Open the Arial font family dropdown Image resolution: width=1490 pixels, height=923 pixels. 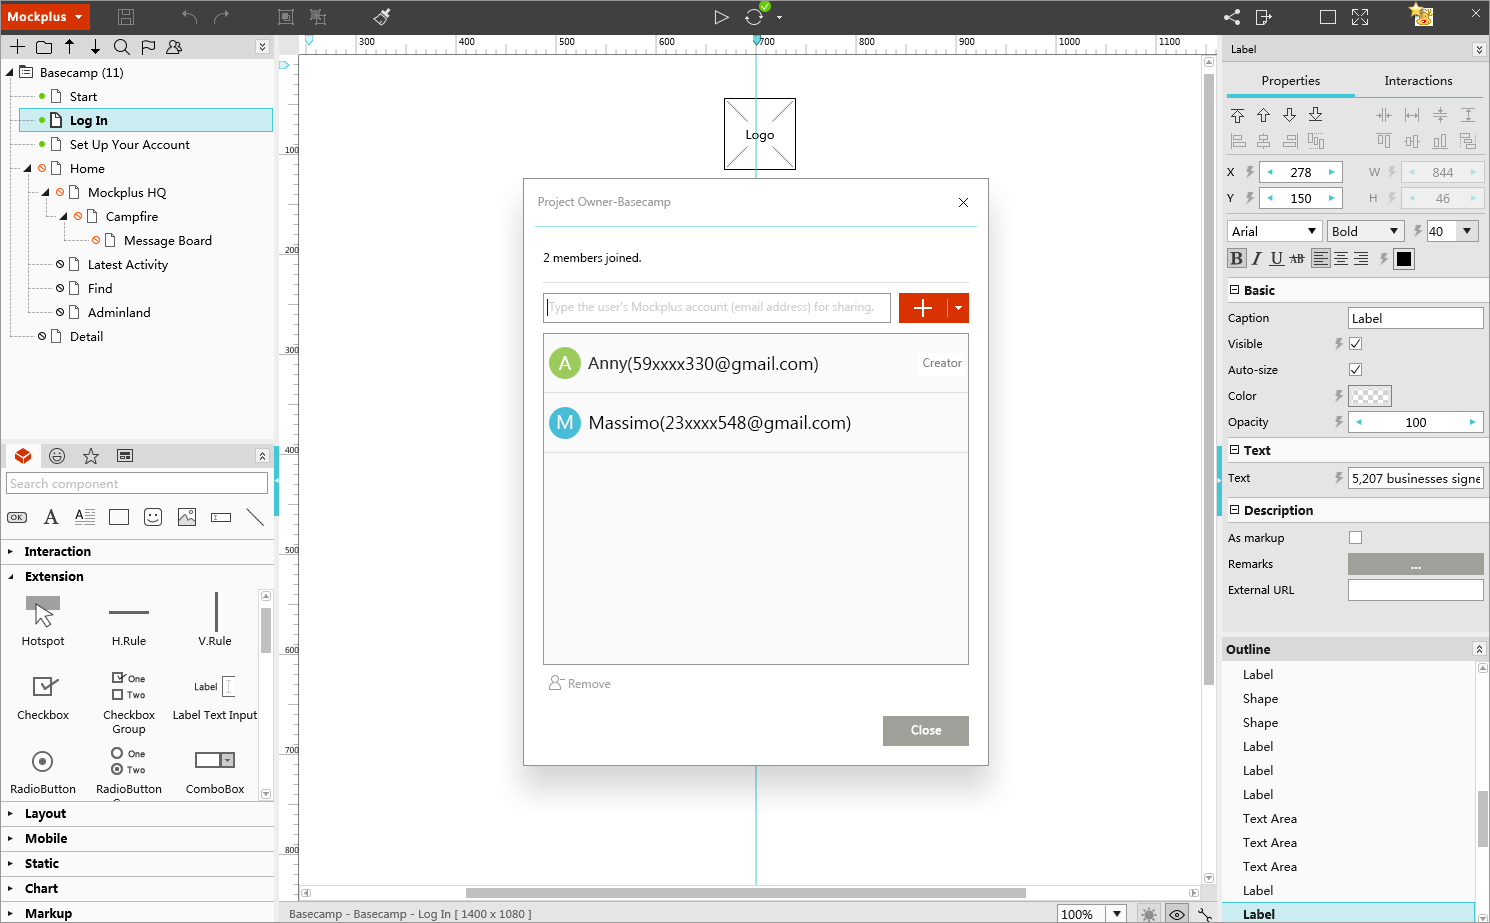click(1275, 231)
